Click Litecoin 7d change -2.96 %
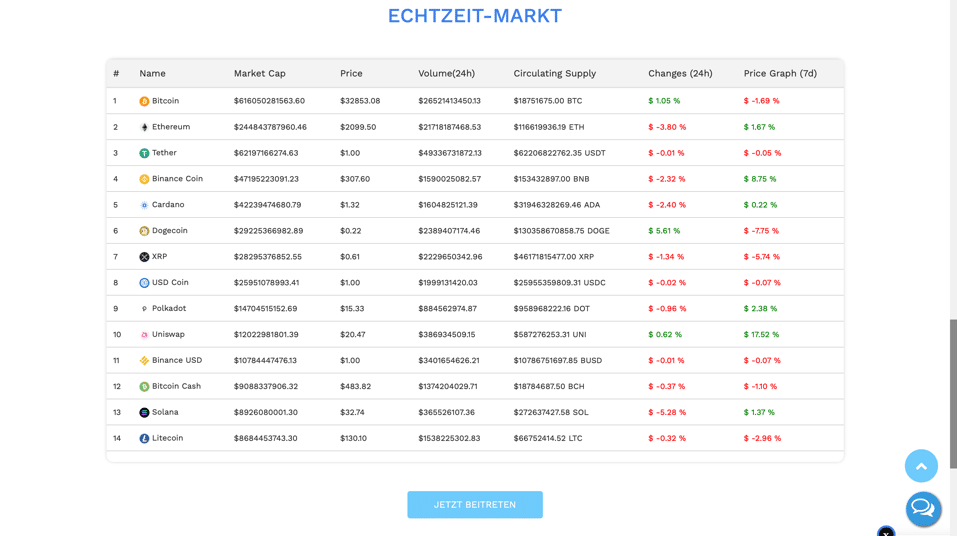 762,438
